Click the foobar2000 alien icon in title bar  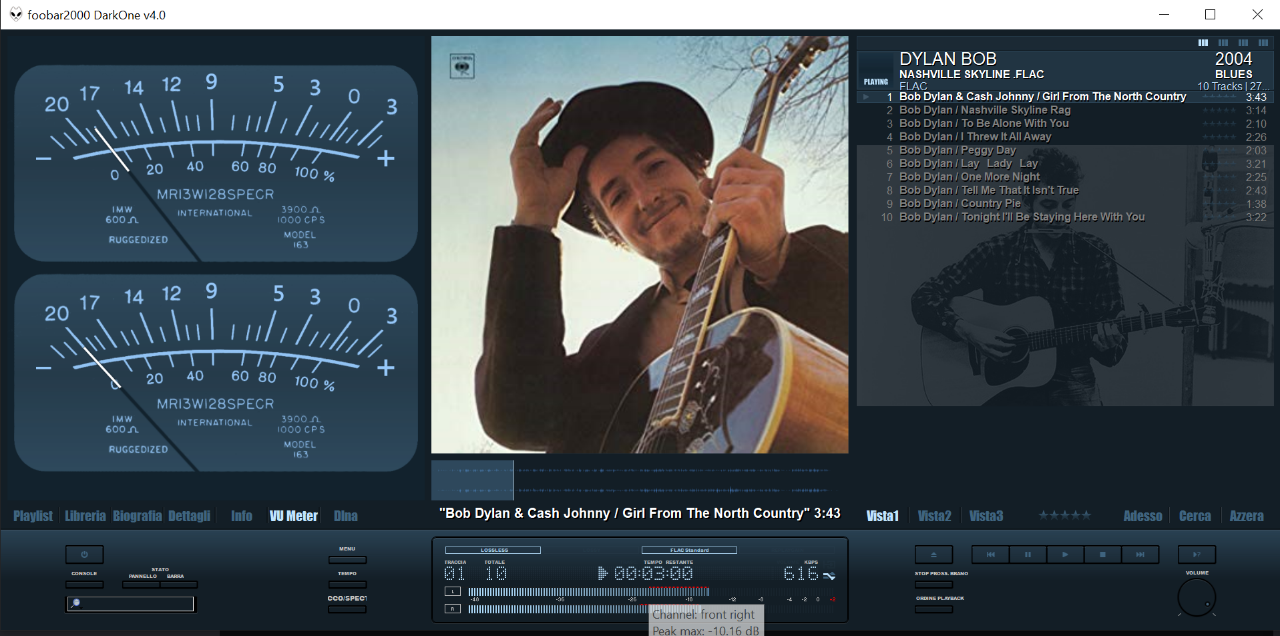[16, 14]
